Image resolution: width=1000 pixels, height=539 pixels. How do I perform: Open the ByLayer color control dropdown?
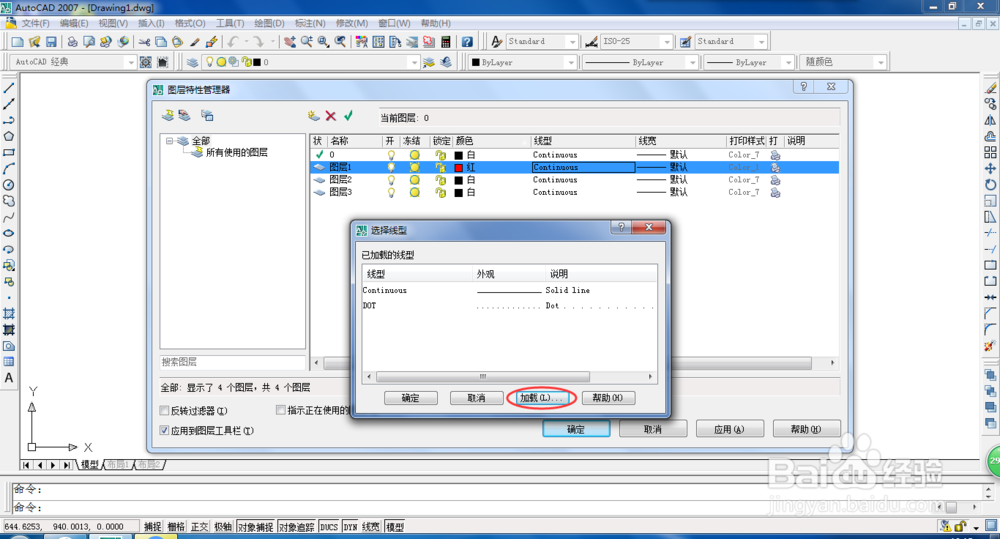[x=571, y=63]
